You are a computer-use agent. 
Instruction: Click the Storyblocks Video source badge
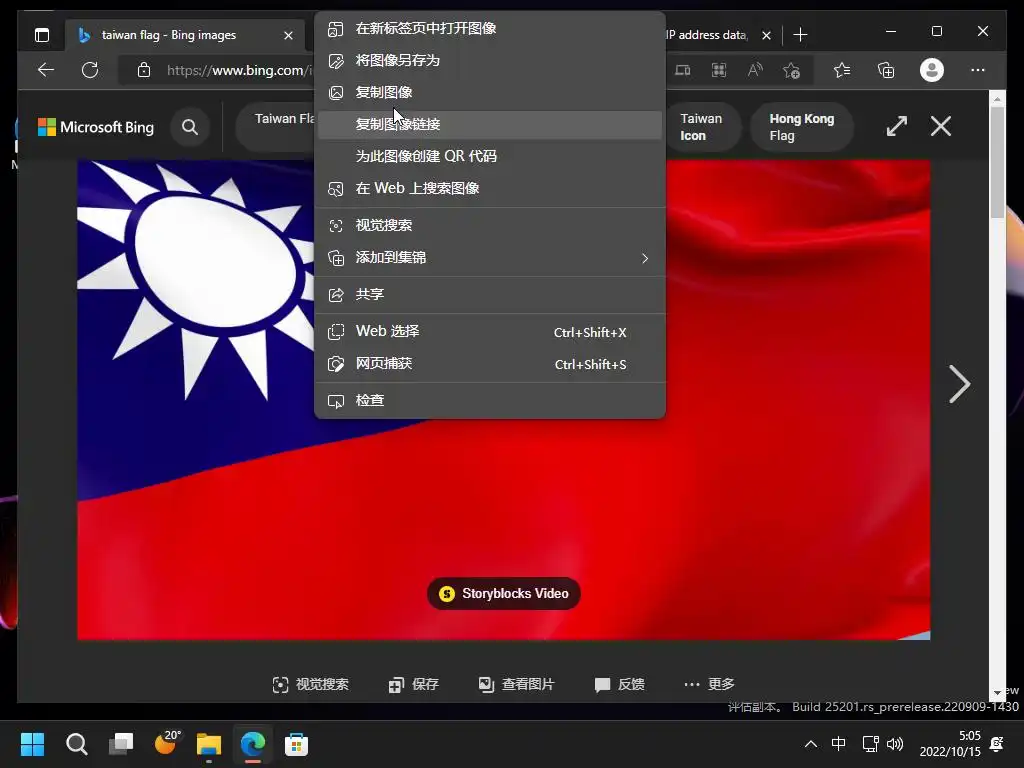[x=504, y=593]
